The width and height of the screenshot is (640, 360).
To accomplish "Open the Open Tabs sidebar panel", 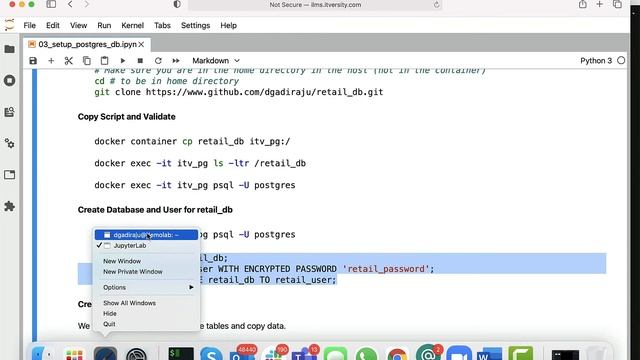I will click(9, 175).
